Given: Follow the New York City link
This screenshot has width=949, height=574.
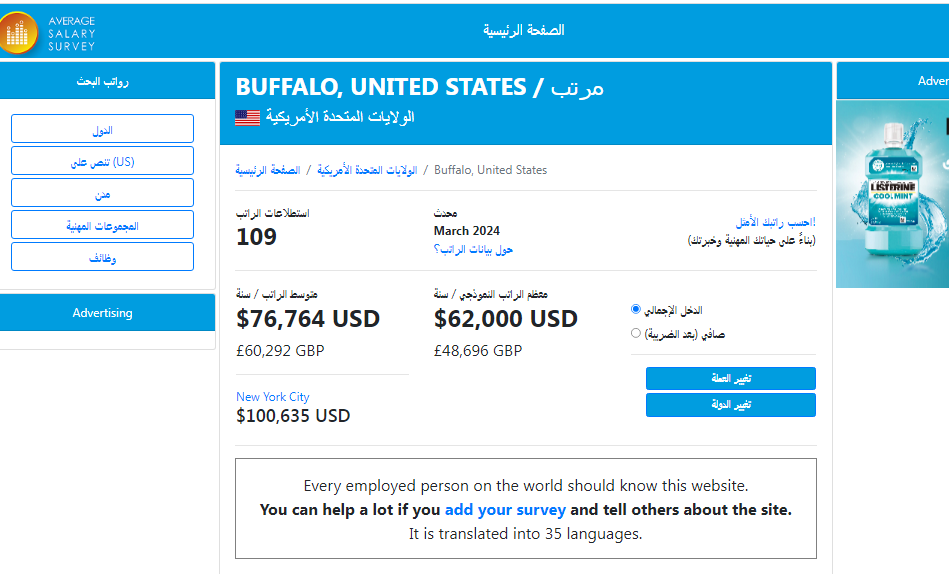Looking at the screenshot, I should (x=273, y=397).
